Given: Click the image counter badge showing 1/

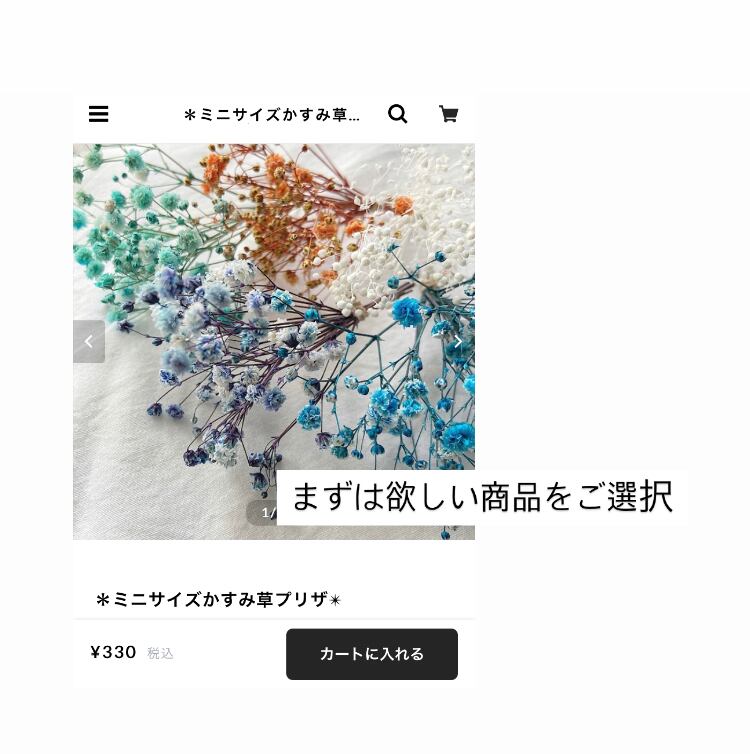Looking at the screenshot, I should 262,513.
